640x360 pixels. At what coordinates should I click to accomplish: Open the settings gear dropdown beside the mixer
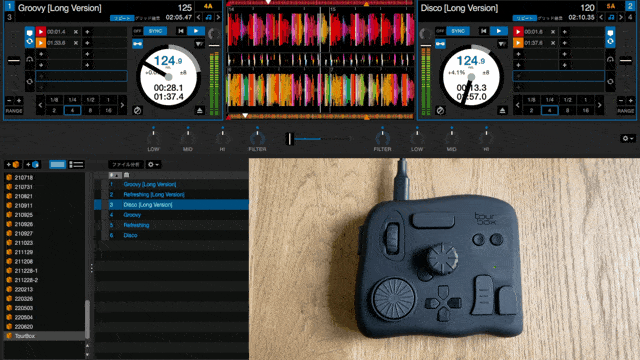[x=627, y=138]
